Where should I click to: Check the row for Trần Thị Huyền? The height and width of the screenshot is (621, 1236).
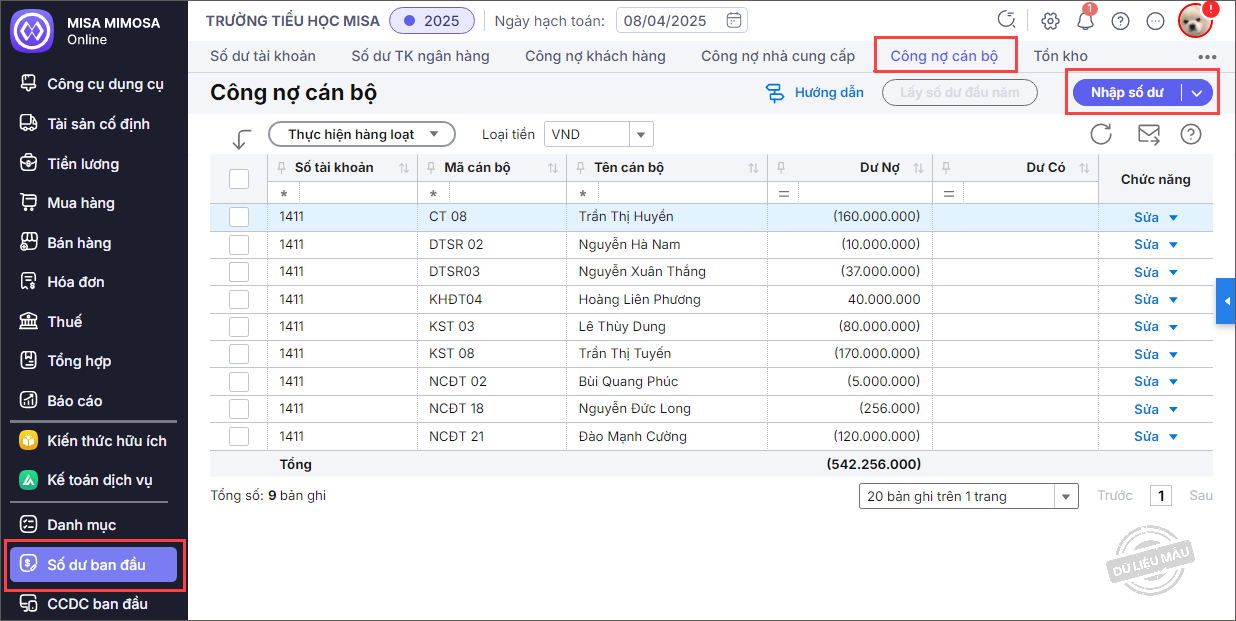pos(239,217)
